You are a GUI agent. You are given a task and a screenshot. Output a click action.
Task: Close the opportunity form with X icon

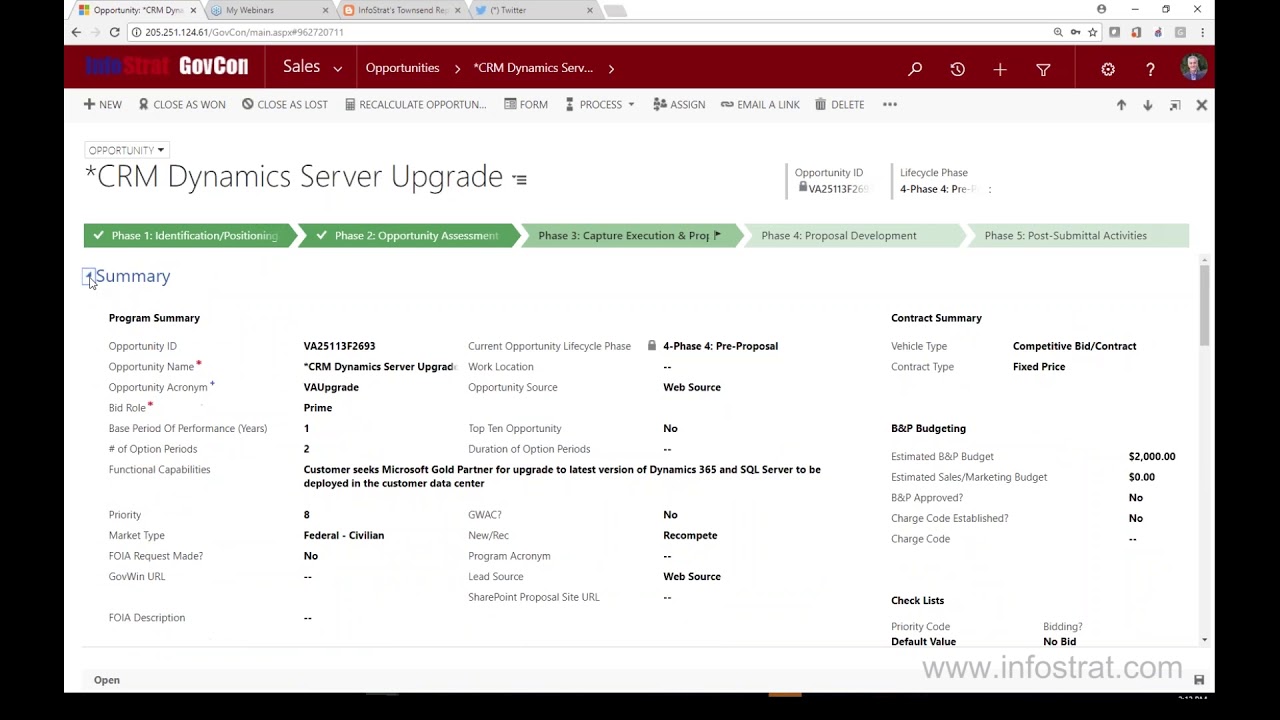click(1202, 105)
